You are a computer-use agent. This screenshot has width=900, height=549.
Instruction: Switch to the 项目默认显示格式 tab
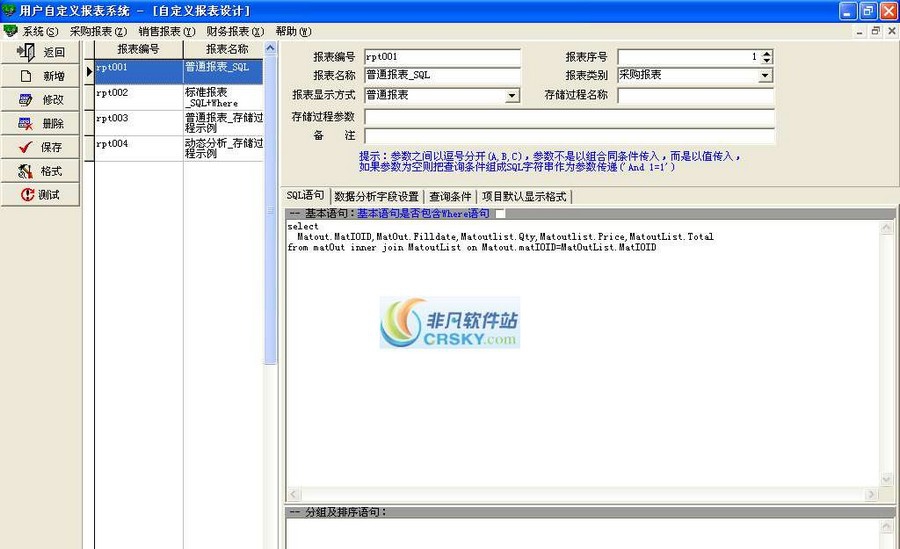524,196
